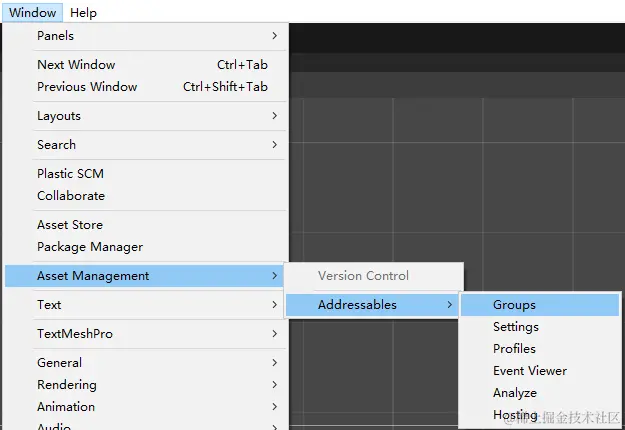Select Previous Window menu entry

[x=87, y=87]
